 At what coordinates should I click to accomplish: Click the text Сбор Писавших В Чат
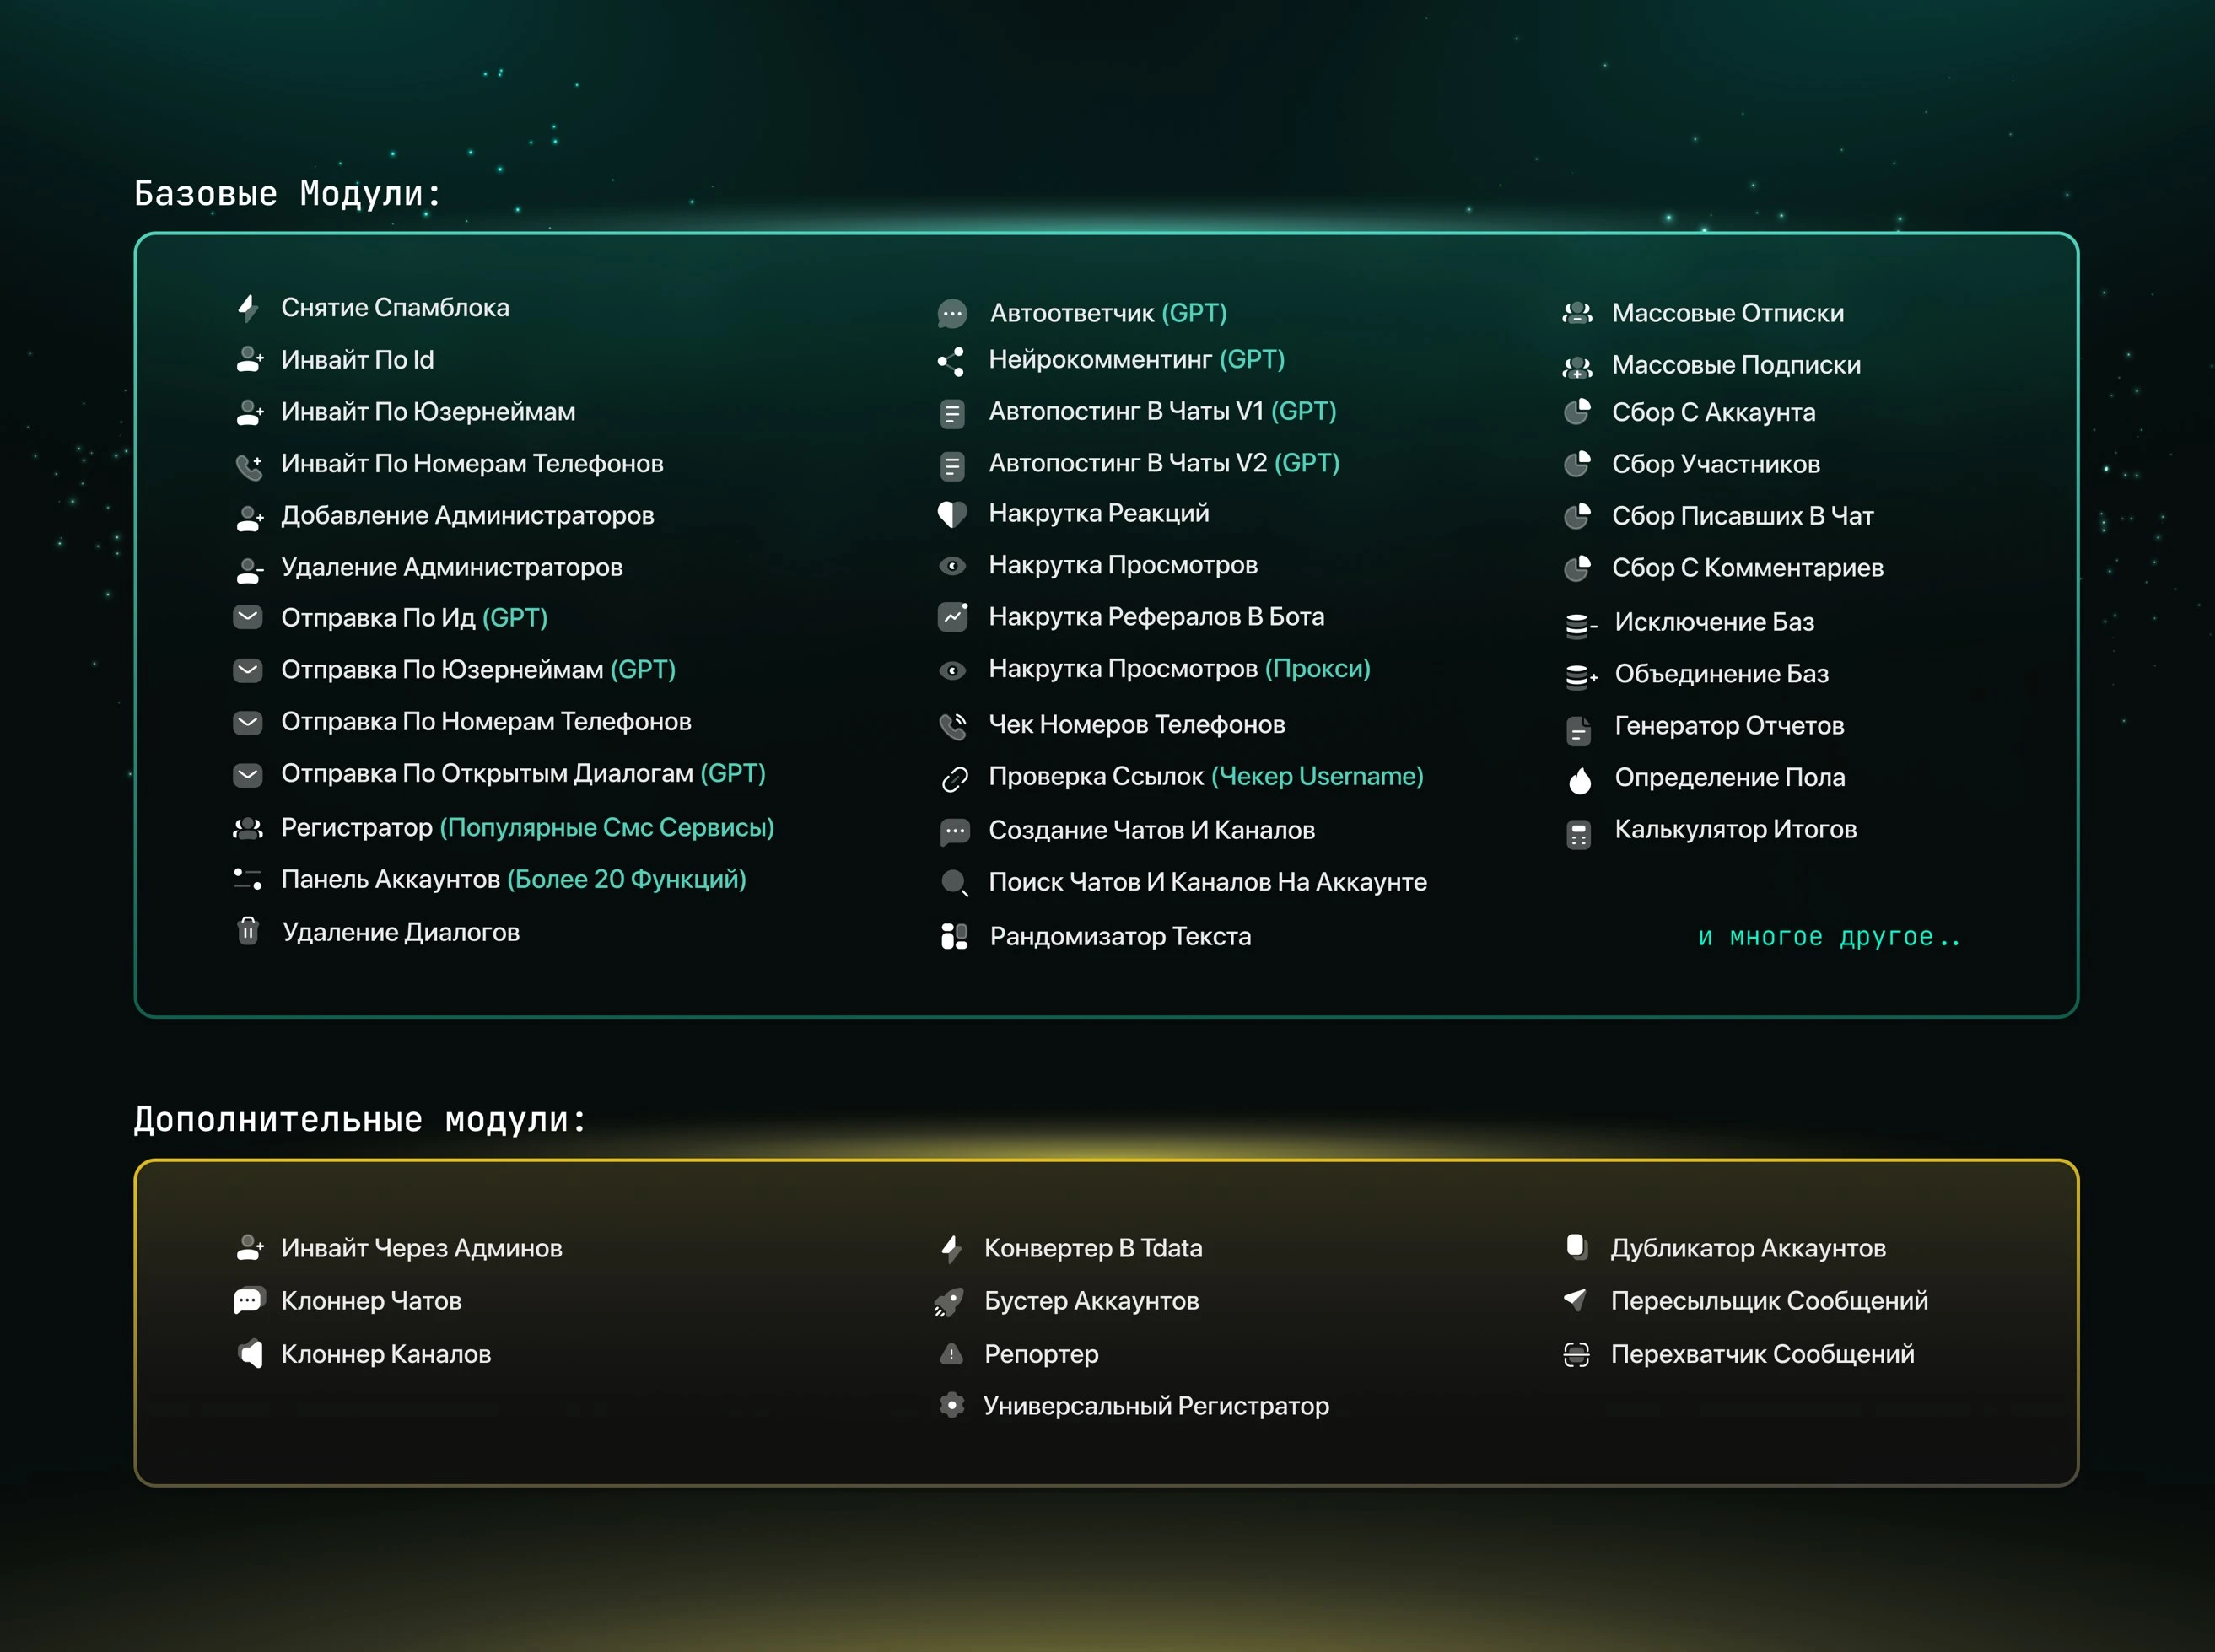pyautogui.click(x=1742, y=516)
